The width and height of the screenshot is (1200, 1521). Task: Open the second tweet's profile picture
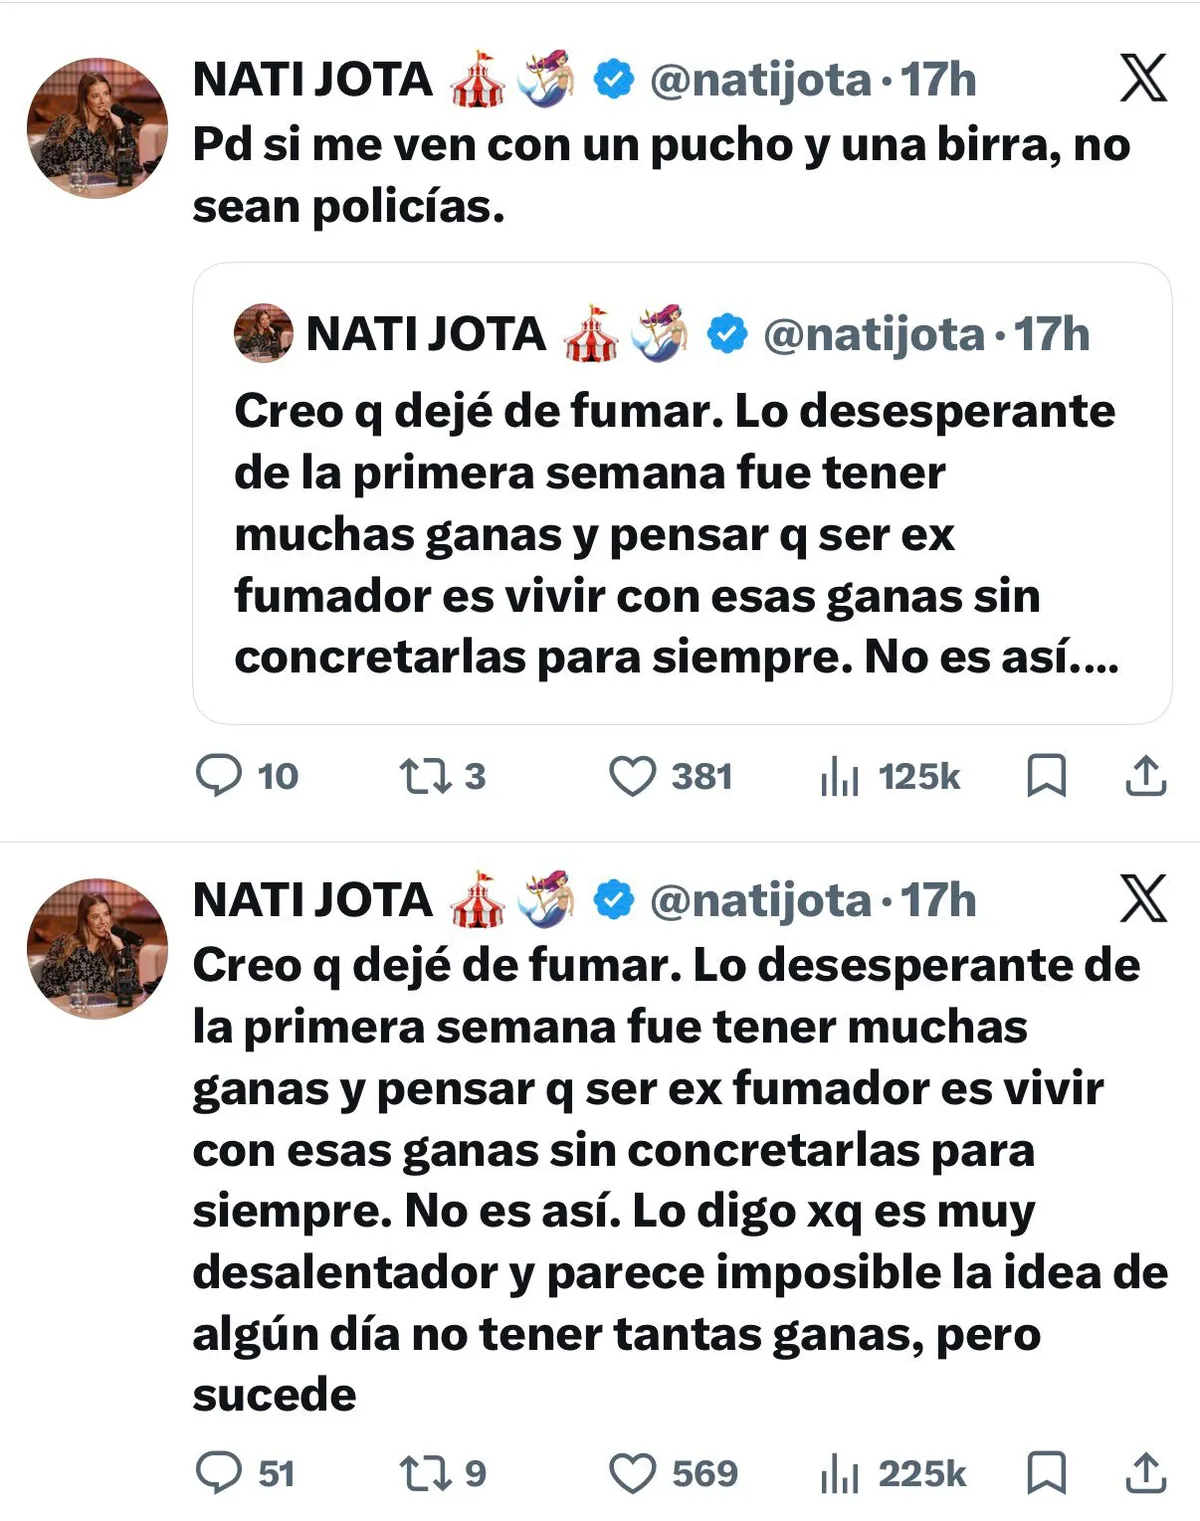(x=97, y=948)
